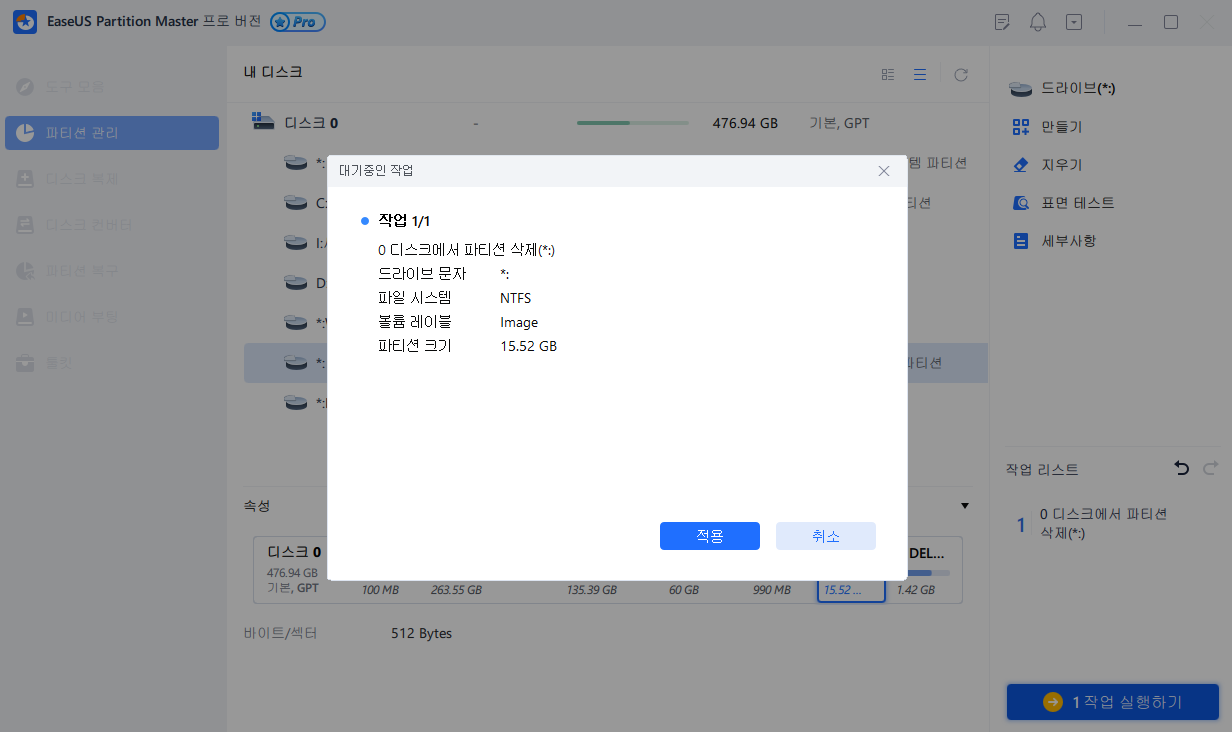Screen dimensions: 1232x732
Task: Switch the disk view to list layout
Action: (920, 73)
